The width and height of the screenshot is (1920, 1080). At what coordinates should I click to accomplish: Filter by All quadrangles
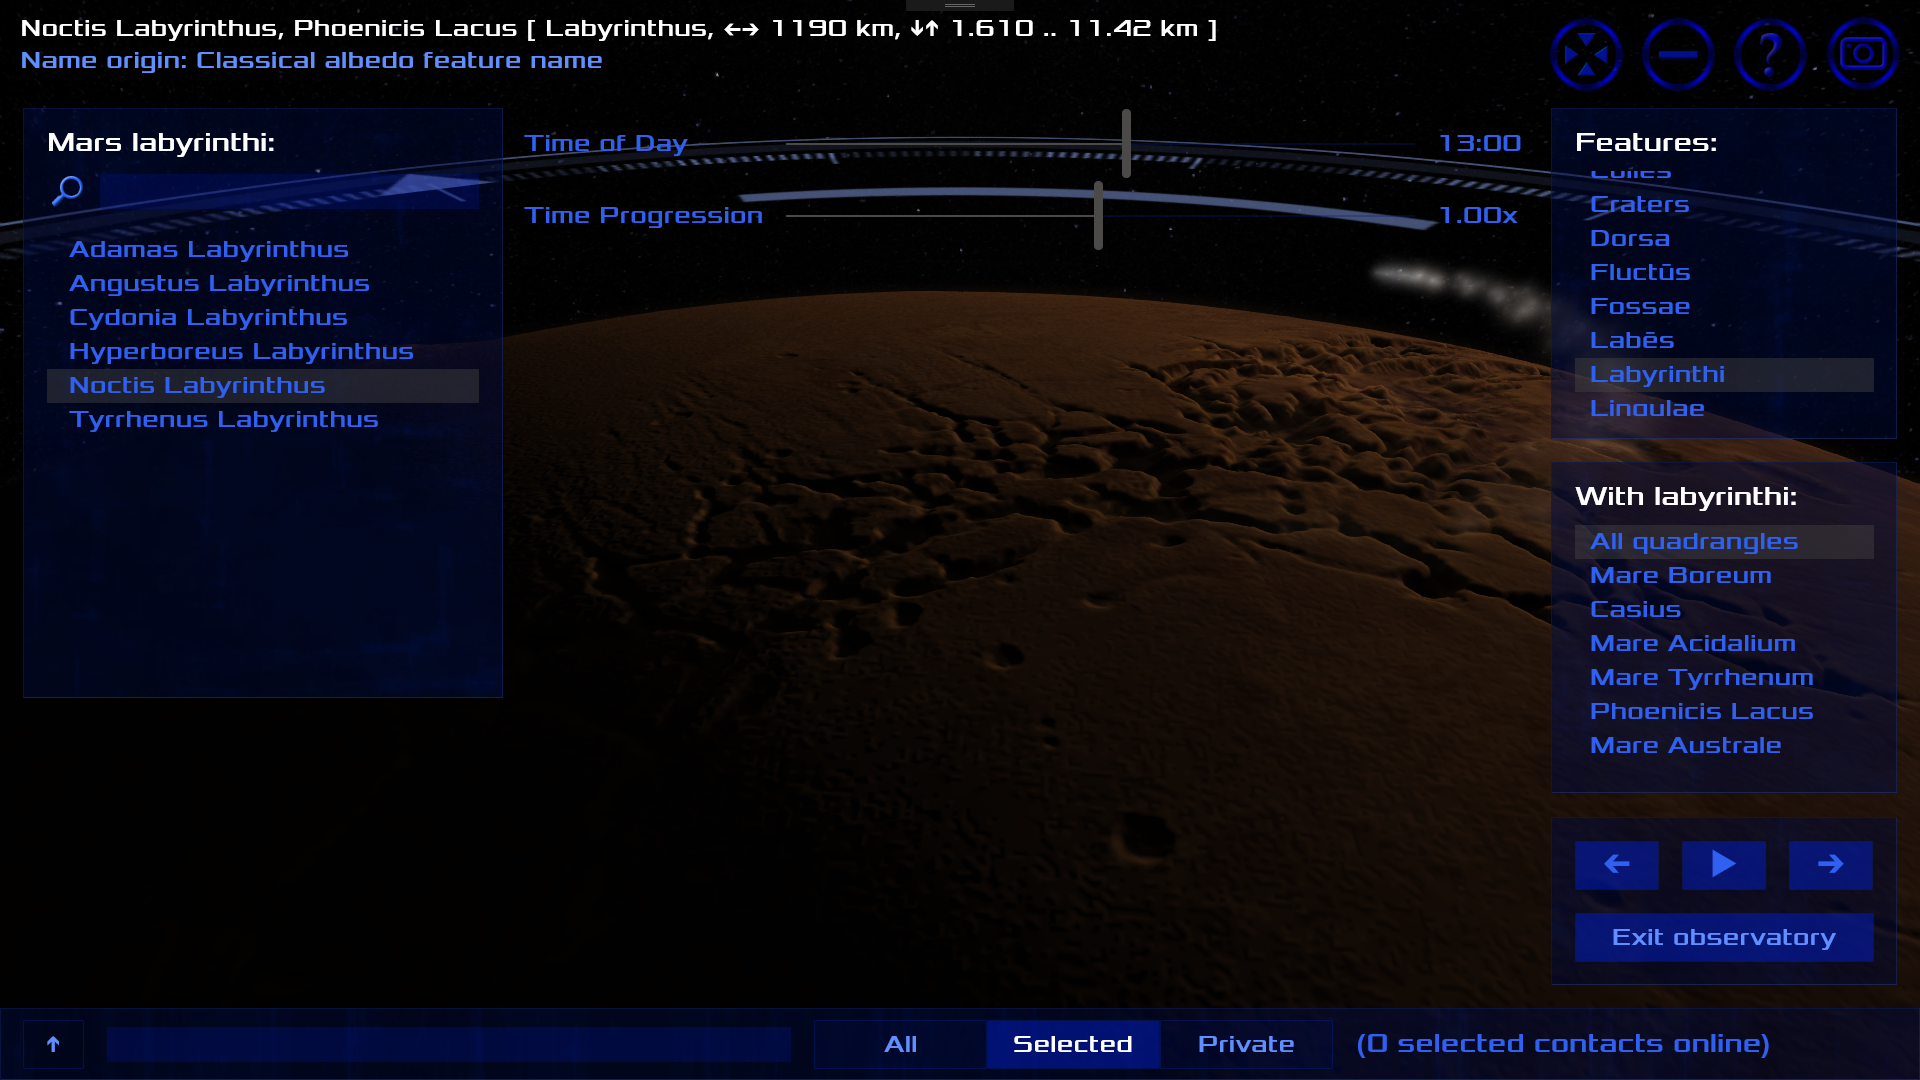pos(1724,542)
